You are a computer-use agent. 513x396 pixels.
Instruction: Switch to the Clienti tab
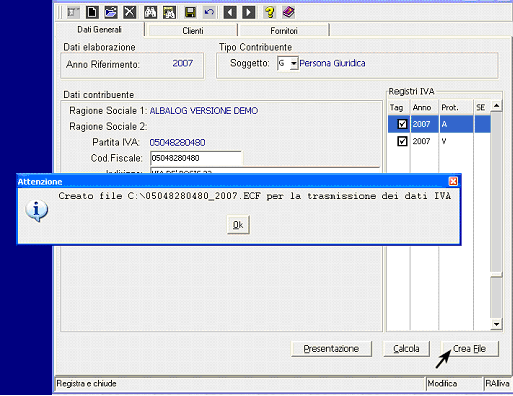click(193, 31)
